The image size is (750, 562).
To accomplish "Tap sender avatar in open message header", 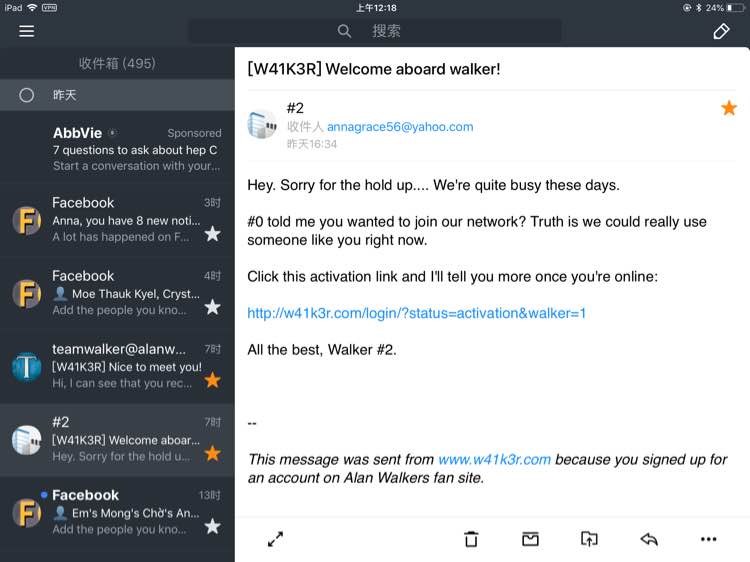I will 262,124.
